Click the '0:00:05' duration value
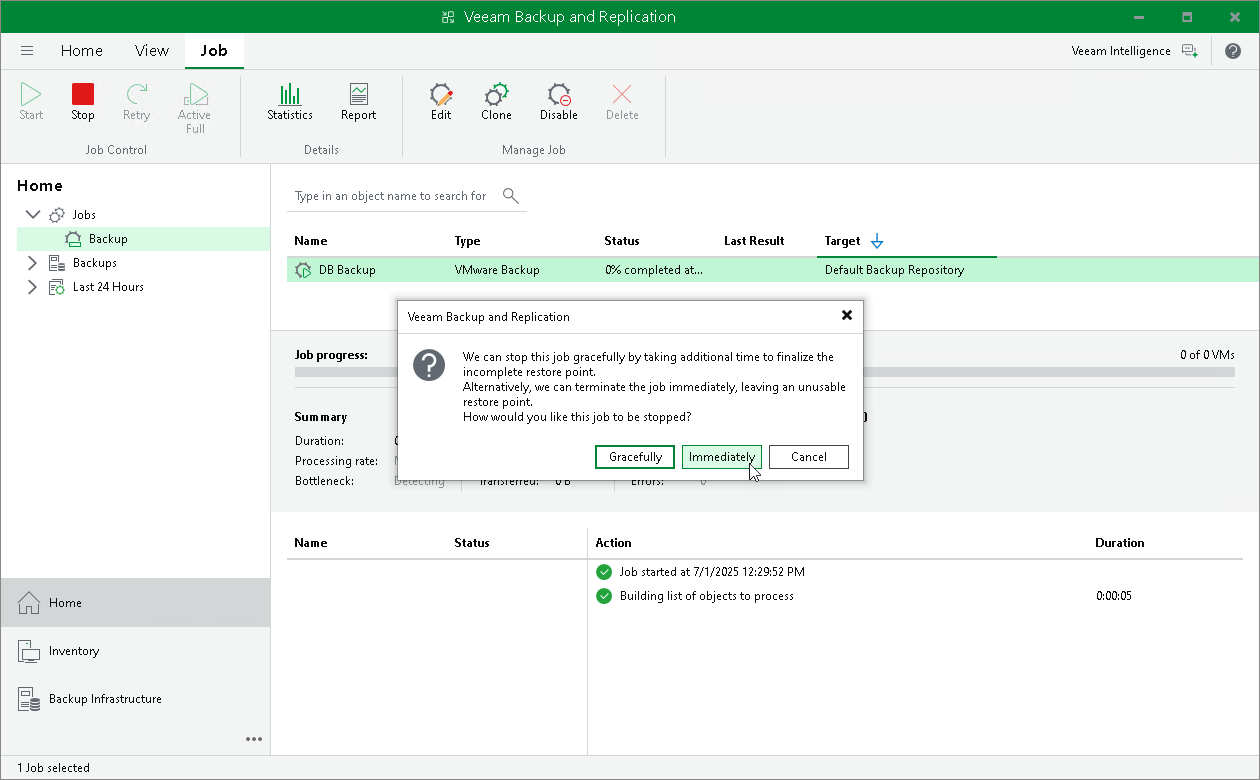Image resolution: width=1260 pixels, height=780 pixels. pyautogui.click(x=1114, y=596)
